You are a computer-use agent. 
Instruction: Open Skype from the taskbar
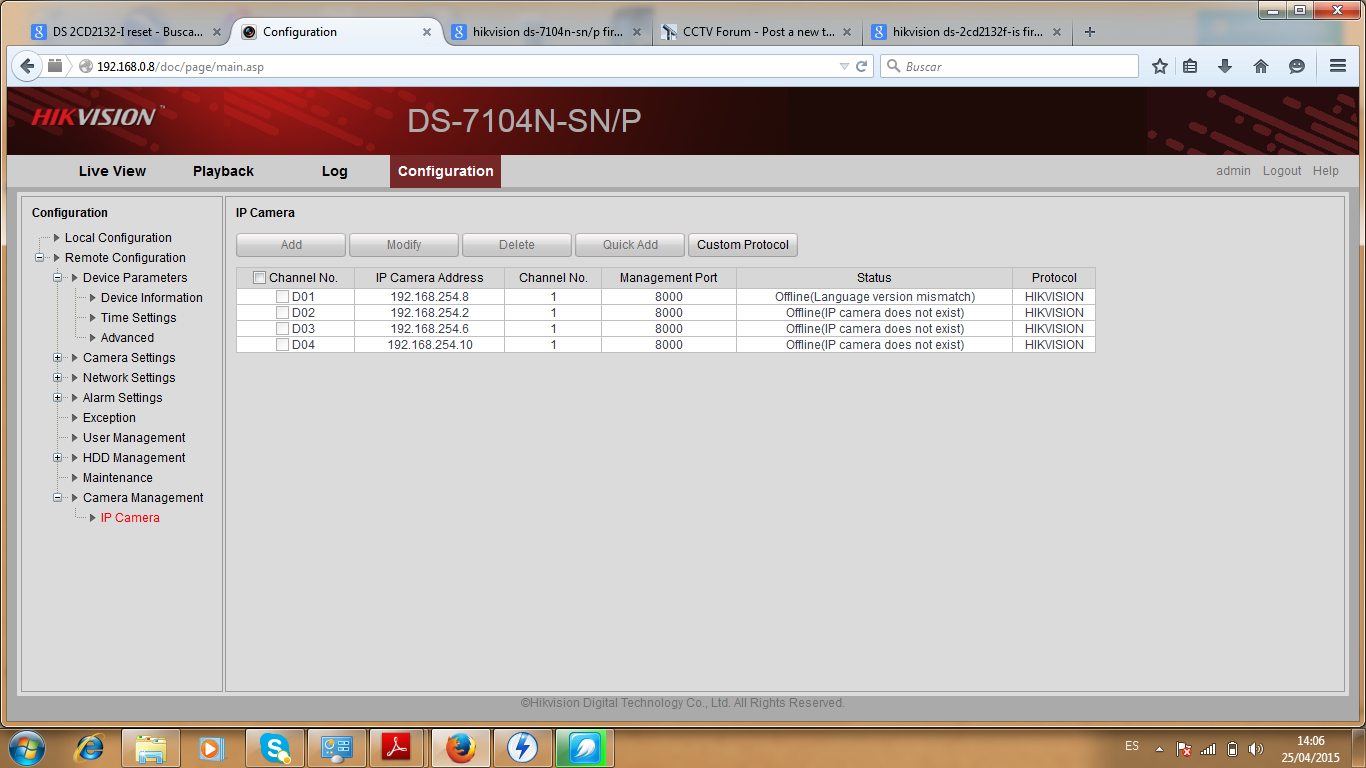click(274, 748)
